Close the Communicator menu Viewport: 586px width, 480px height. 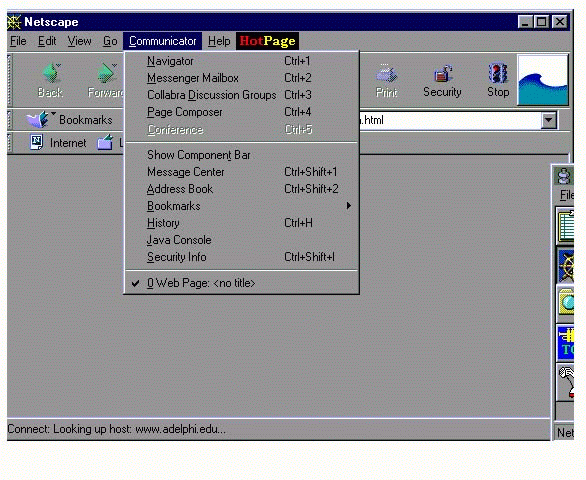pos(163,41)
